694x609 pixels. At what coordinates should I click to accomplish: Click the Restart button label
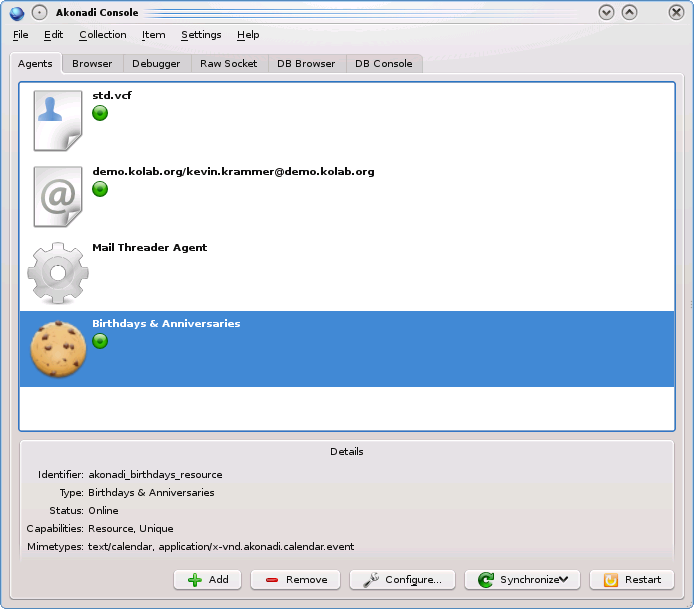643,579
